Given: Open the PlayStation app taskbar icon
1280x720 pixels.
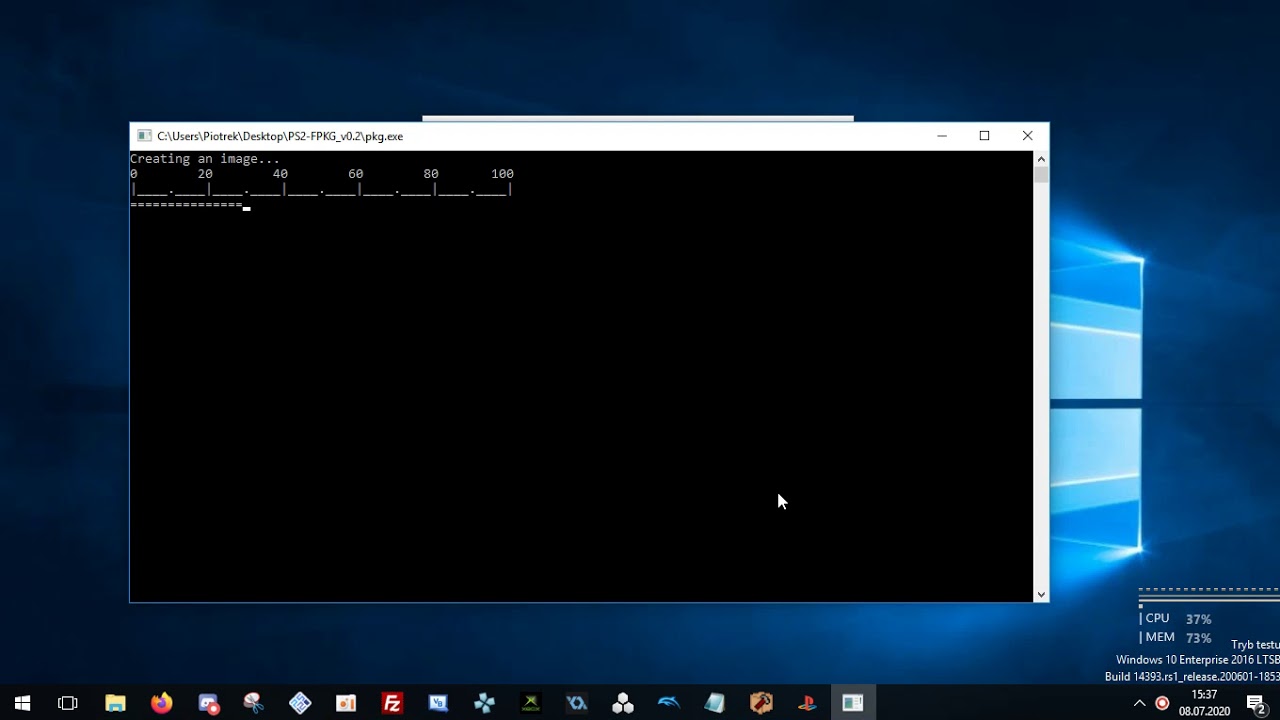Looking at the screenshot, I should (807, 703).
